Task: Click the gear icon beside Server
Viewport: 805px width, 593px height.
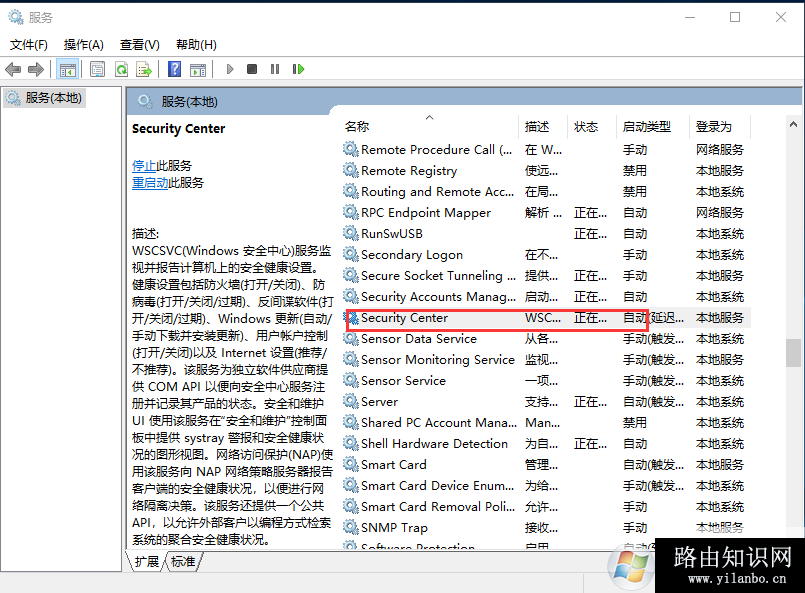Action: point(351,401)
